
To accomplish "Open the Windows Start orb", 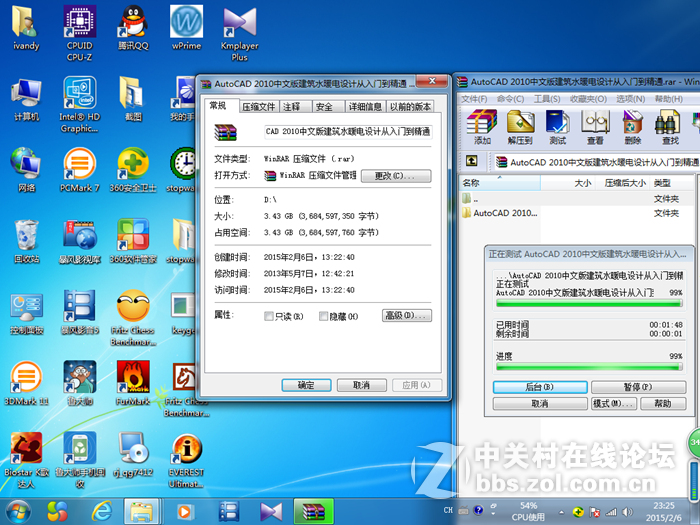I will coord(18,512).
